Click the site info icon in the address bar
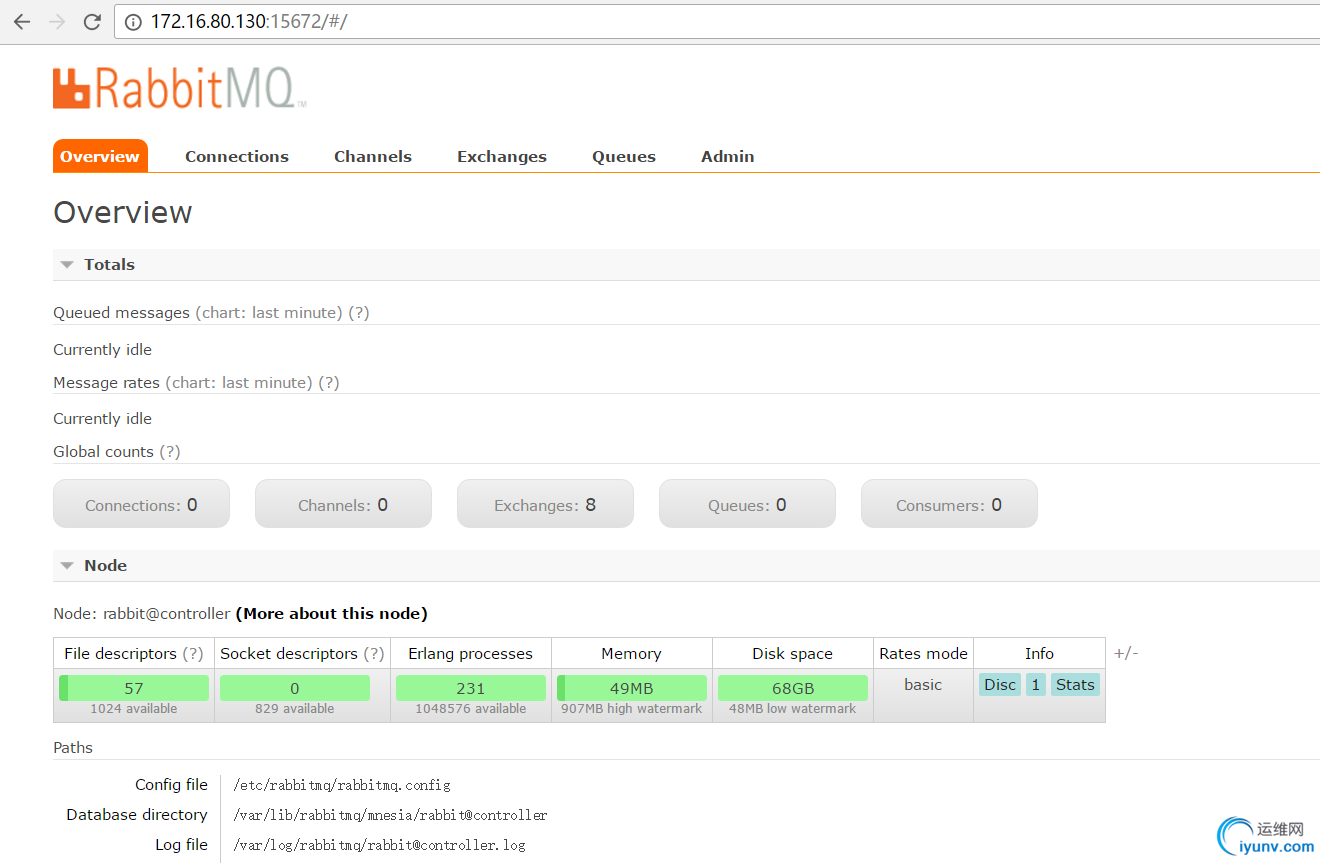The width and height of the screenshot is (1320, 863). point(133,21)
